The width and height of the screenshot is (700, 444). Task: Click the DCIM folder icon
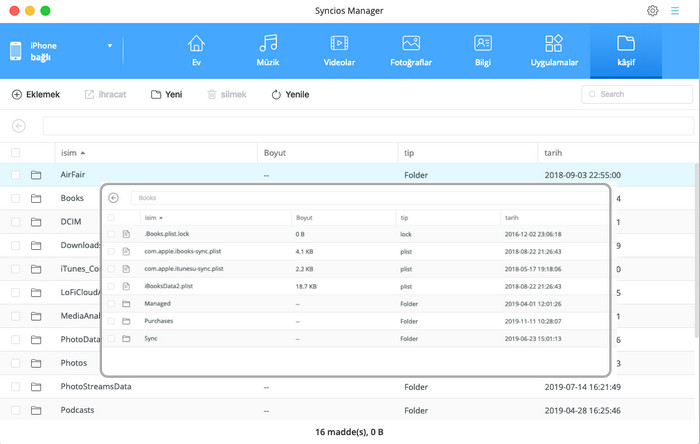point(36,222)
